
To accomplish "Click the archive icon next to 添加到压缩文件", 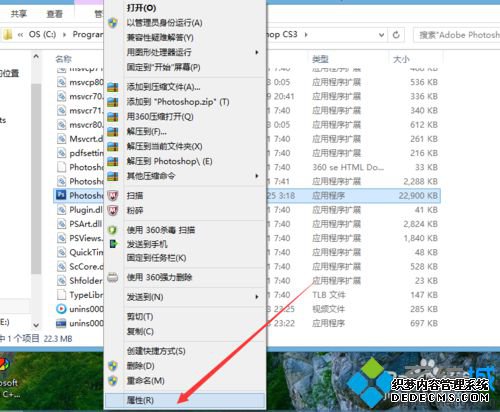I will click(x=113, y=87).
